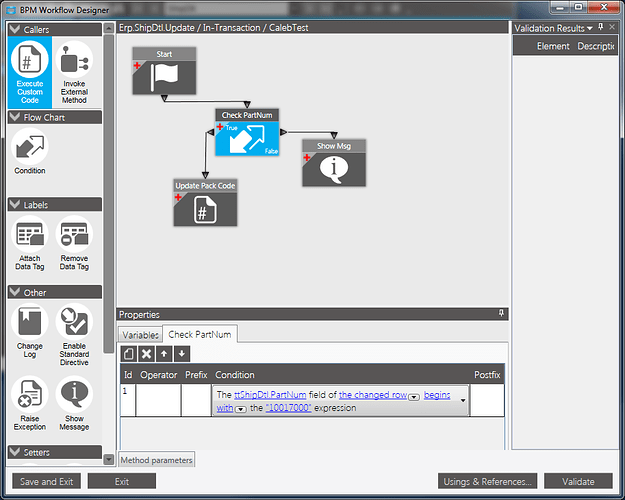Pick the Show Message toolbox item
This screenshot has height=500, width=625.
[x=74, y=404]
